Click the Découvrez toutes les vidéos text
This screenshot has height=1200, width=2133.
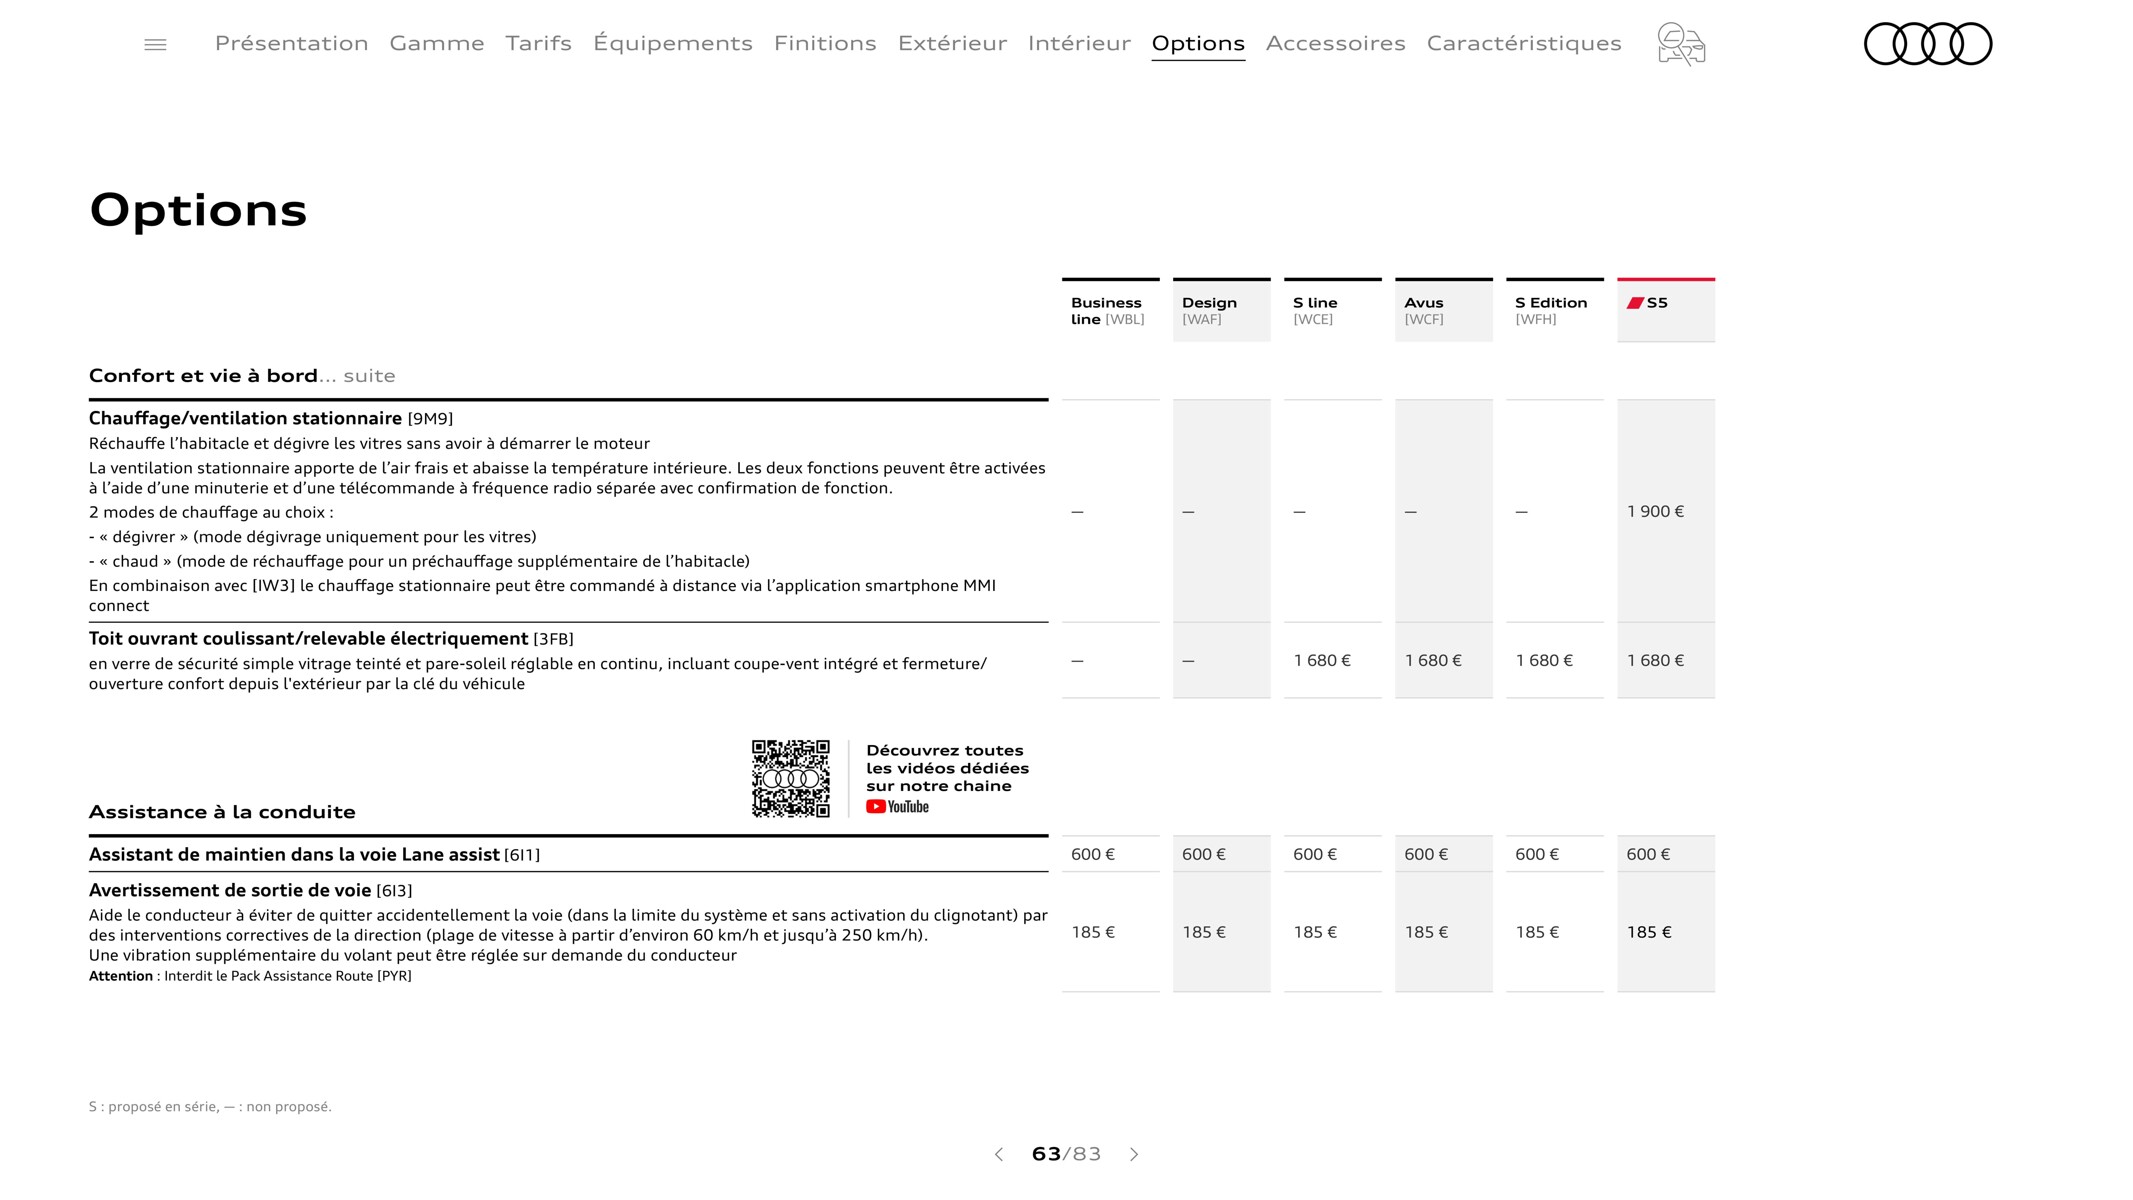click(947, 768)
